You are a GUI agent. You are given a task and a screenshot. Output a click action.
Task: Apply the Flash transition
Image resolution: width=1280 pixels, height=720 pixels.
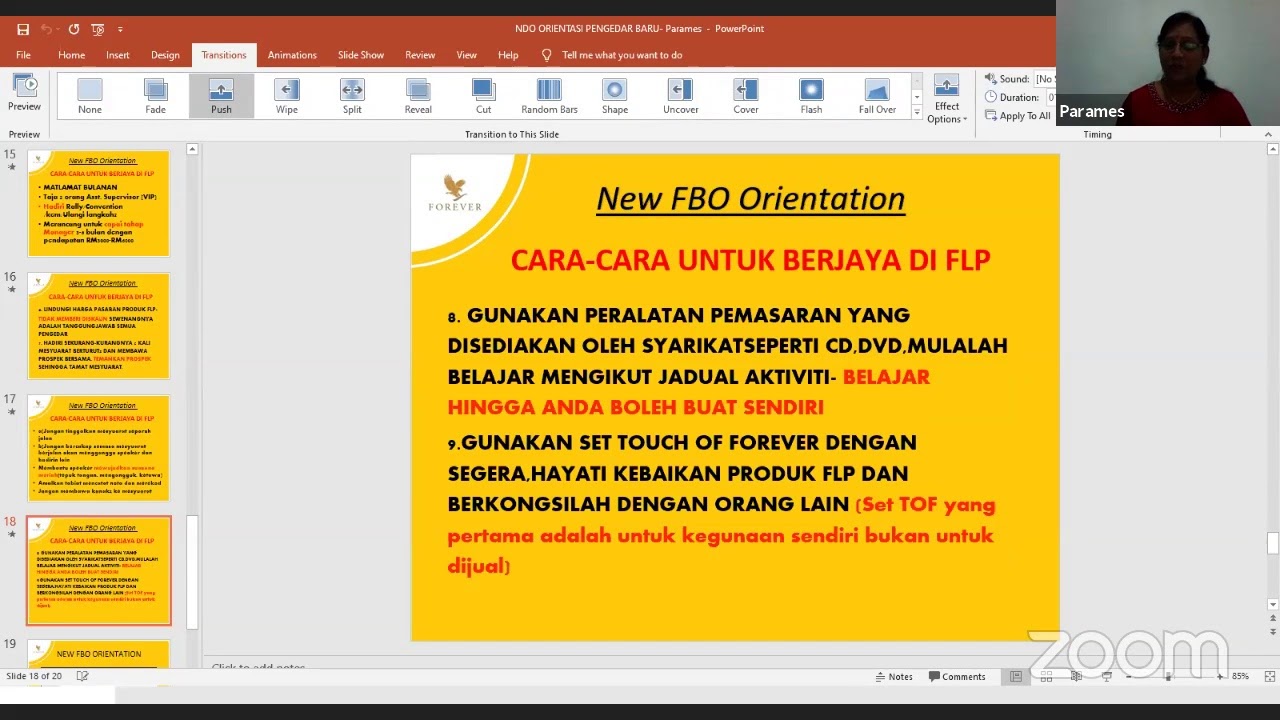point(811,97)
